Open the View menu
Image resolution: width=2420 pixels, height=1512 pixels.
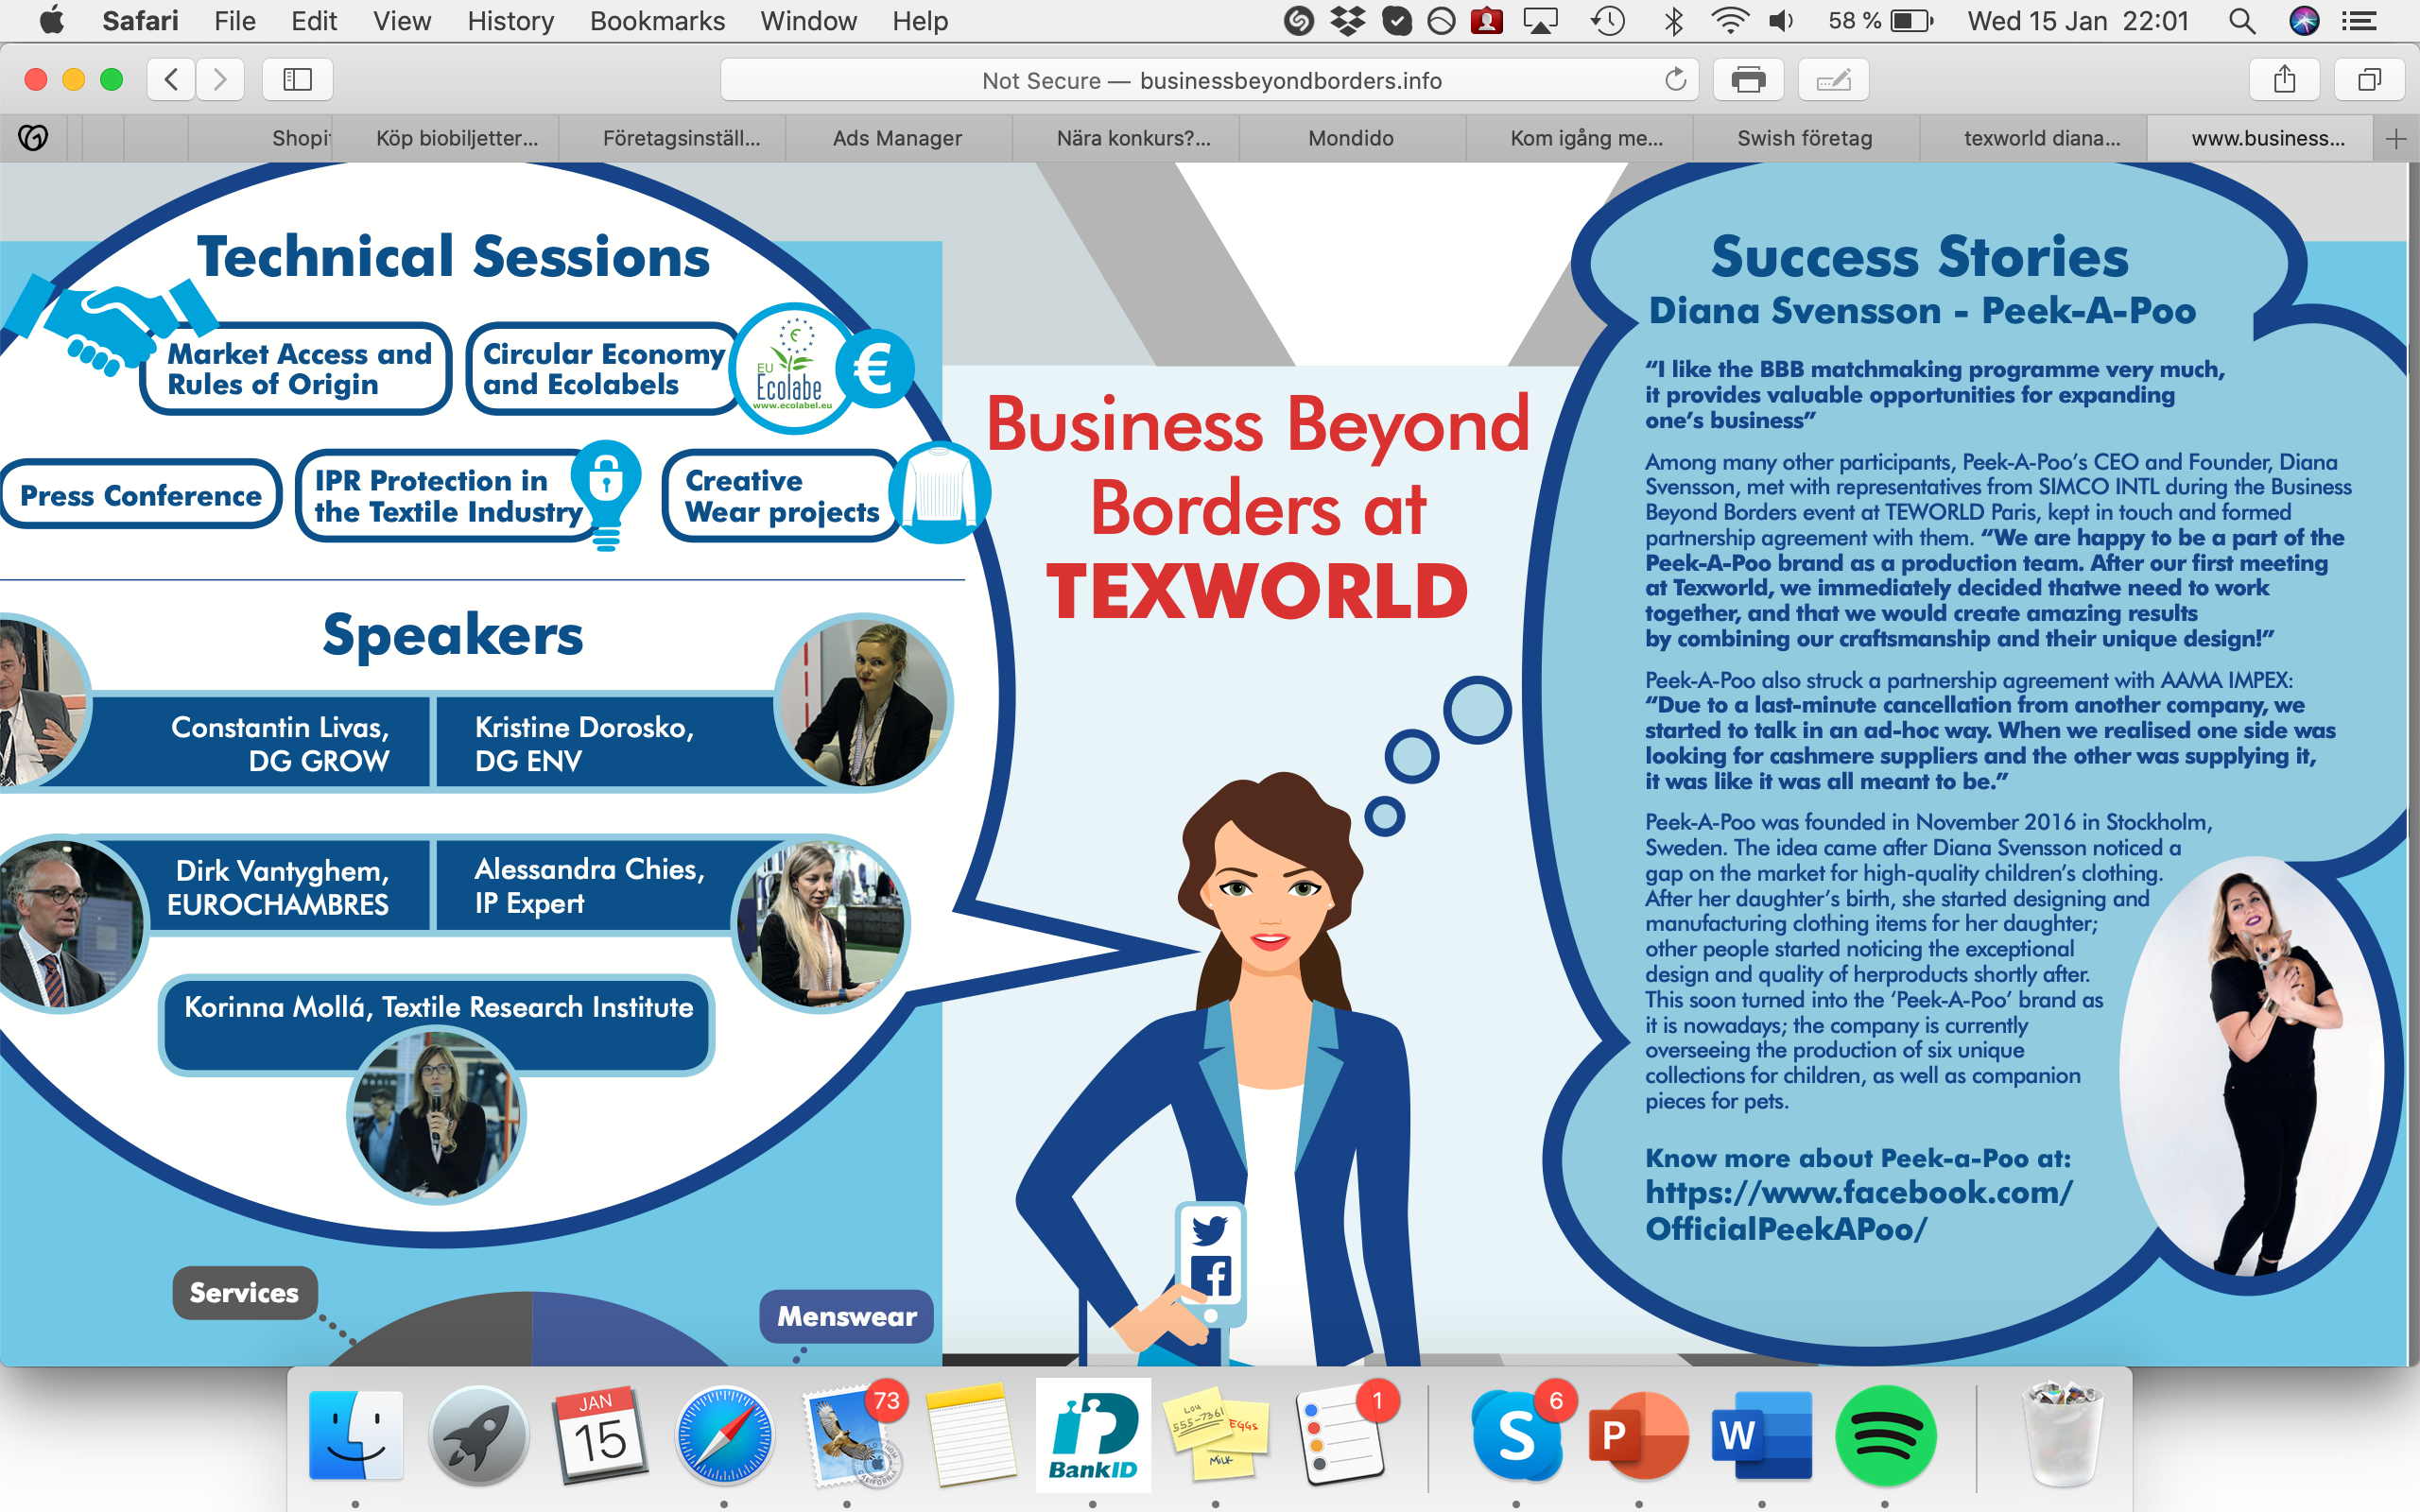(402, 21)
